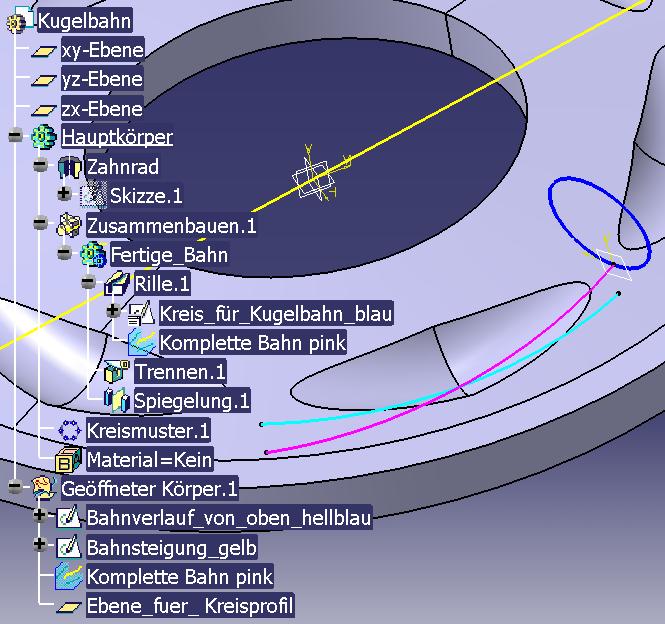This screenshot has width=665, height=624.
Task: Expand the Kreis_für_Kugelbahn_blau node
Action: pos(112,310)
